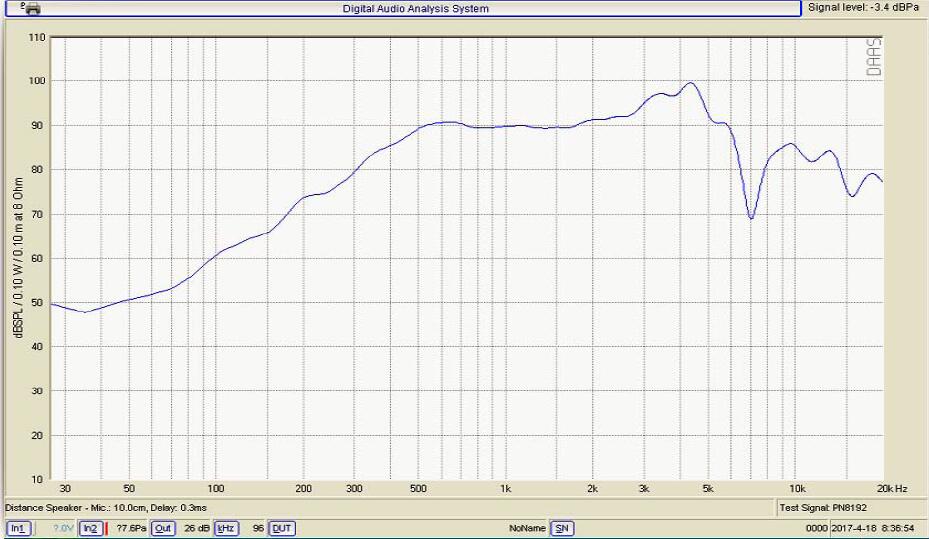Image resolution: width=929 pixels, height=539 pixels.
Task: Click the In2 input button
Action: coord(90,528)
